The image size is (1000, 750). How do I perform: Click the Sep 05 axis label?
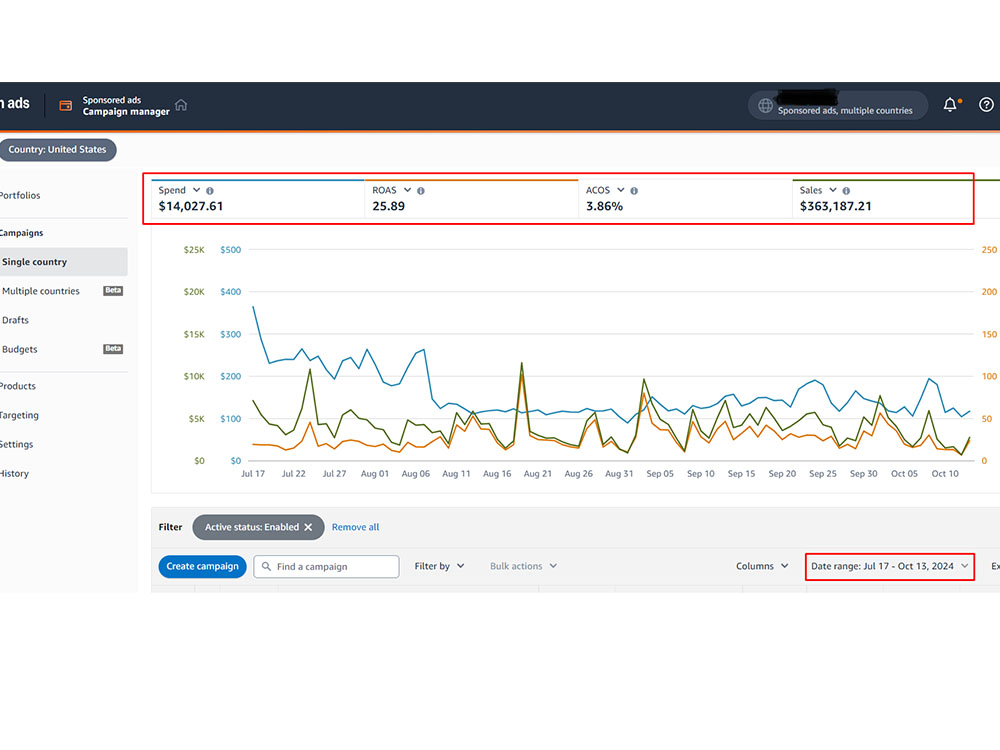pyautogui.click(x=660, y=474)
